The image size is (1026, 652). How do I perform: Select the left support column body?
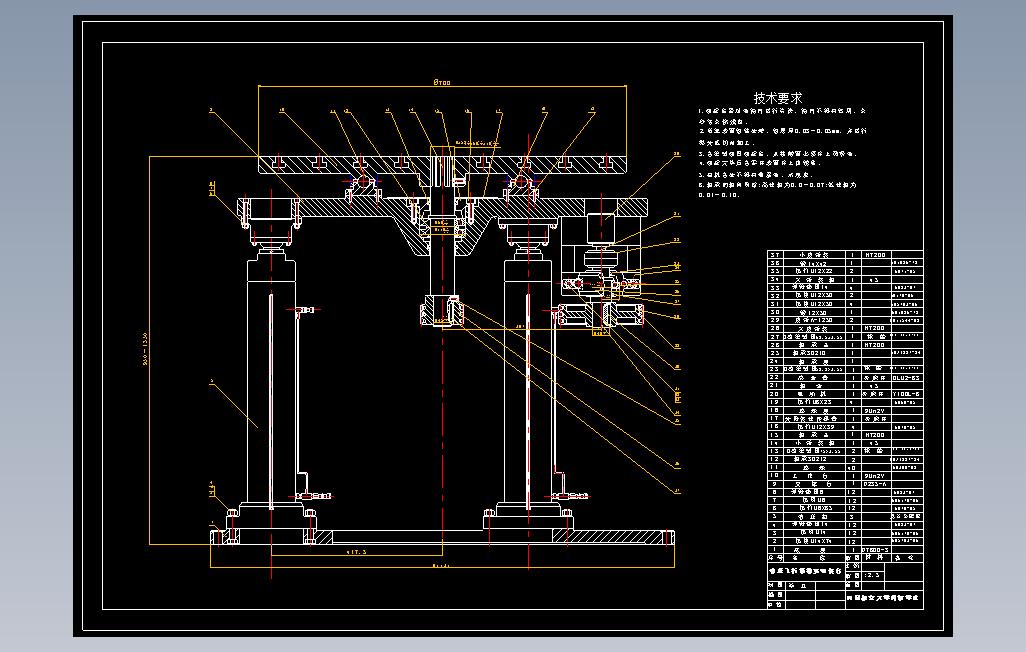coord(271,382)
